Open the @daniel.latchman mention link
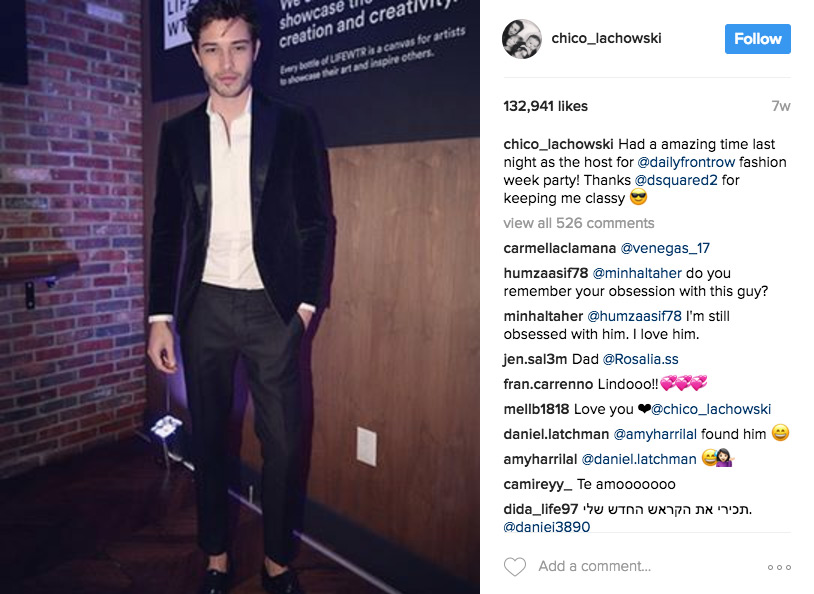This screenshot has width=814, height=594. click(x=639, y=460)
